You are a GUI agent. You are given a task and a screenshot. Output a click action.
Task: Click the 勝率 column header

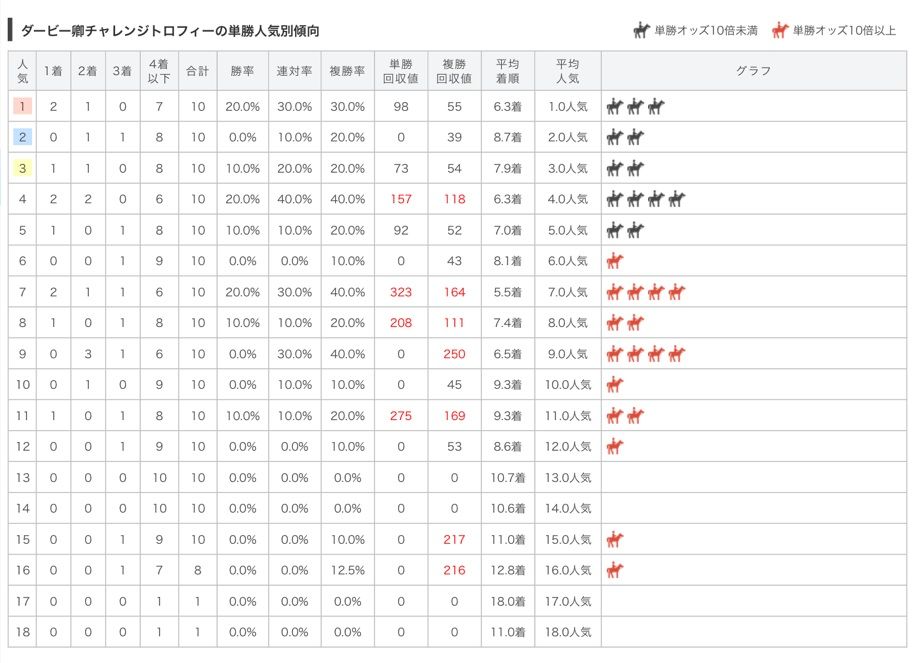(x=243, y=71)
